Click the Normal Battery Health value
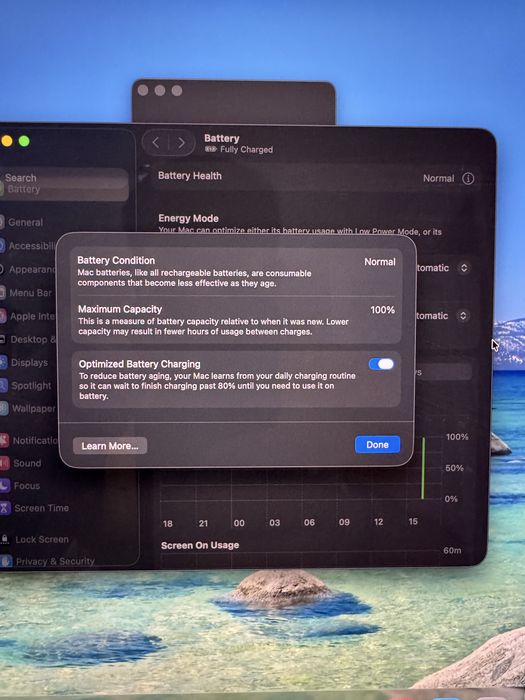525x700 pixels. tap(438, 178)
